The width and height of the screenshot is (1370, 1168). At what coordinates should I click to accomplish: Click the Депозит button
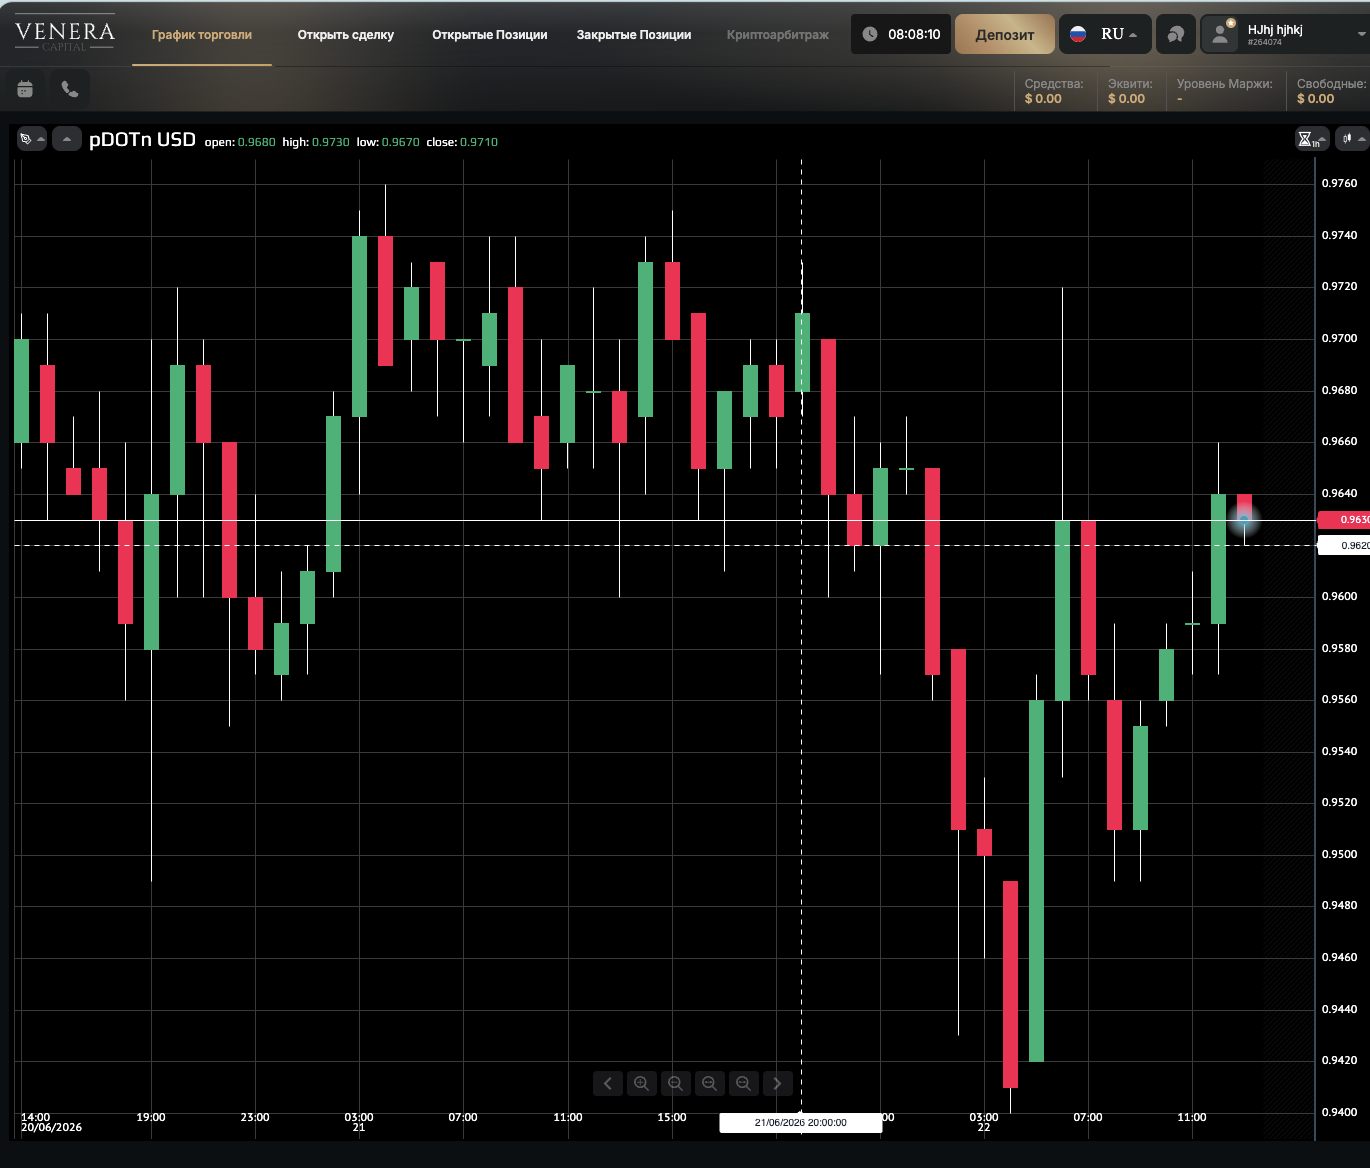point(1005,34)
